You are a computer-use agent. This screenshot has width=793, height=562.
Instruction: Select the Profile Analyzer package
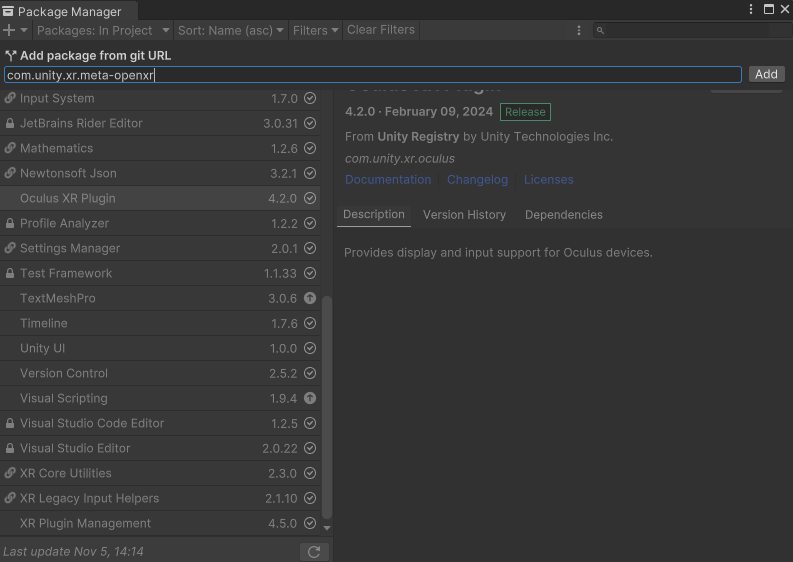pyautogui.click(x=160, y=223)
